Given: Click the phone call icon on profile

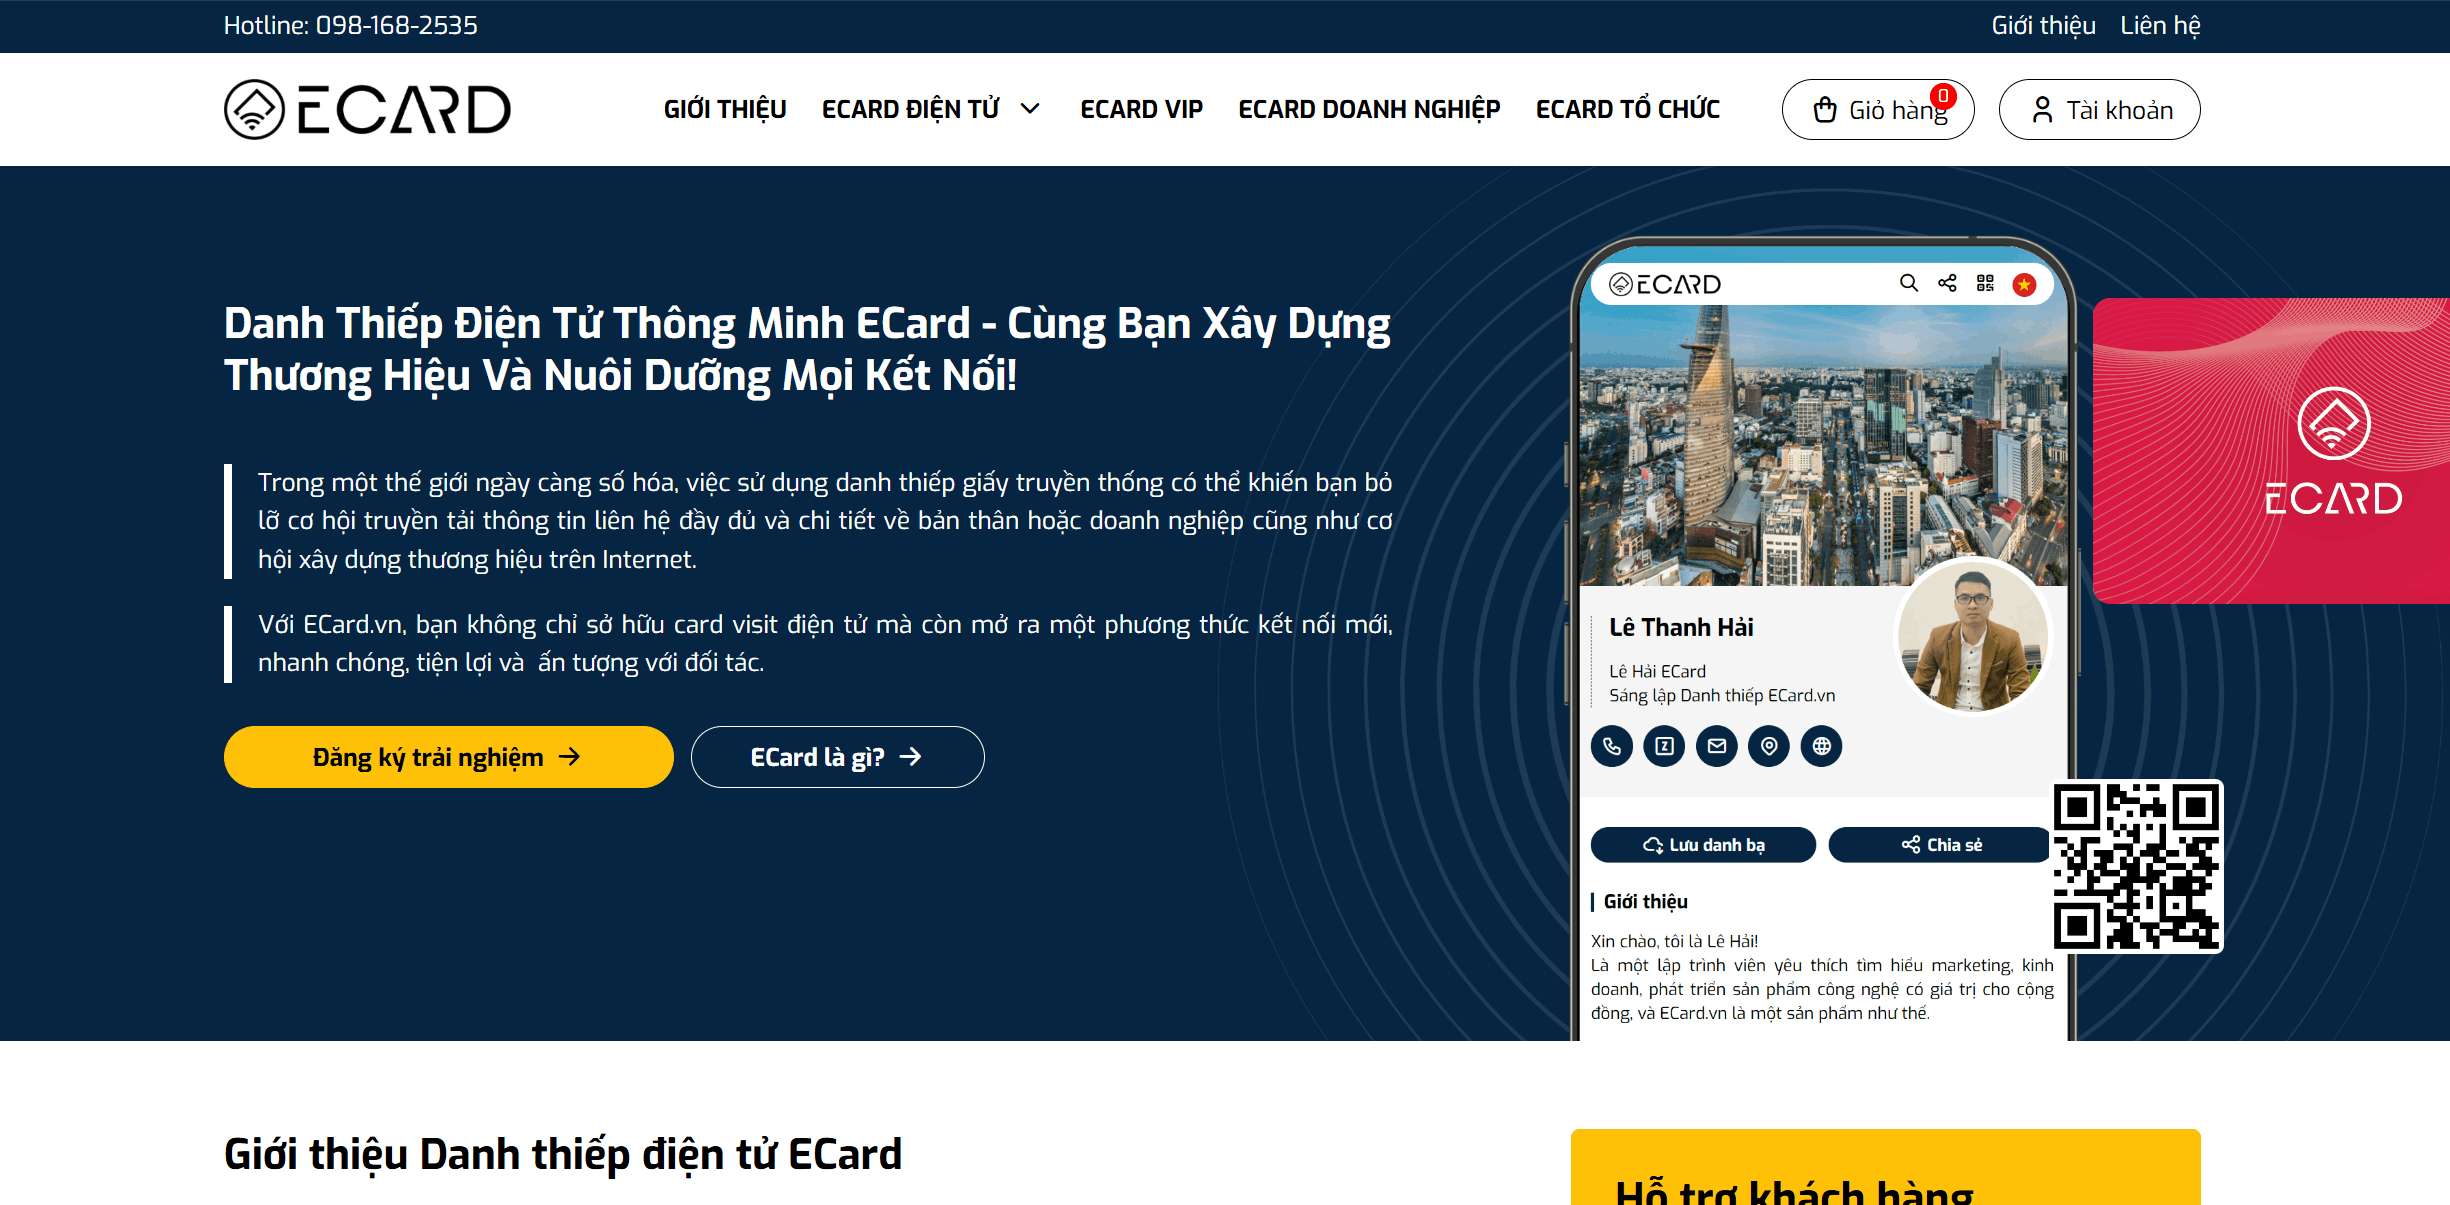Looking at the screenshot, I should pos(1612,746).
